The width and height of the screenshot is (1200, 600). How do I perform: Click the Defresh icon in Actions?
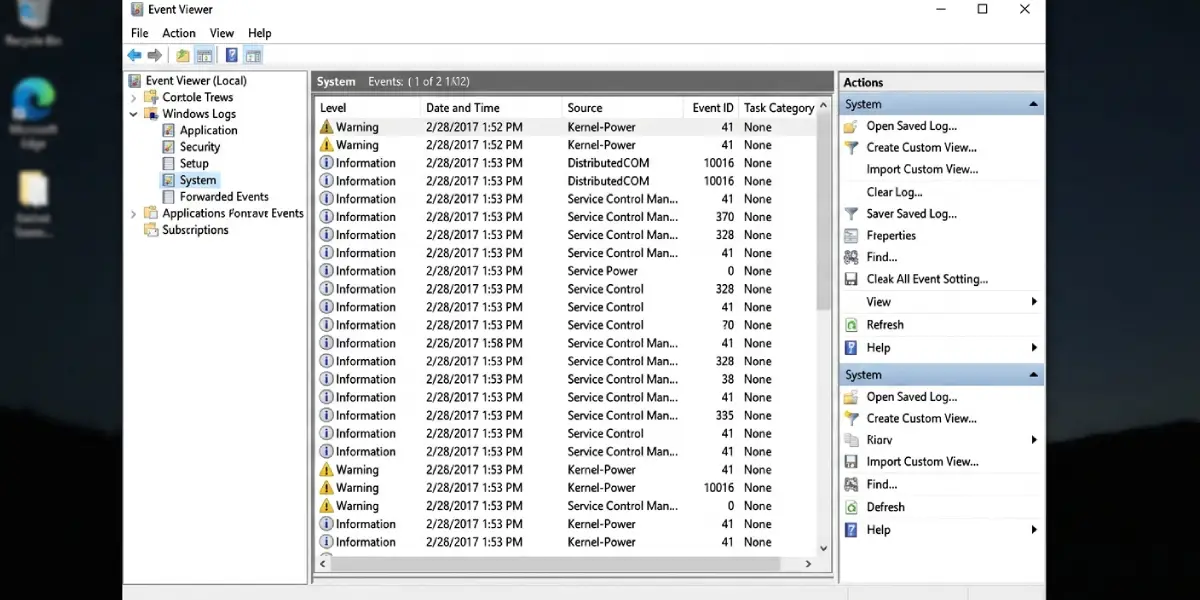click(x=851, y=507)
